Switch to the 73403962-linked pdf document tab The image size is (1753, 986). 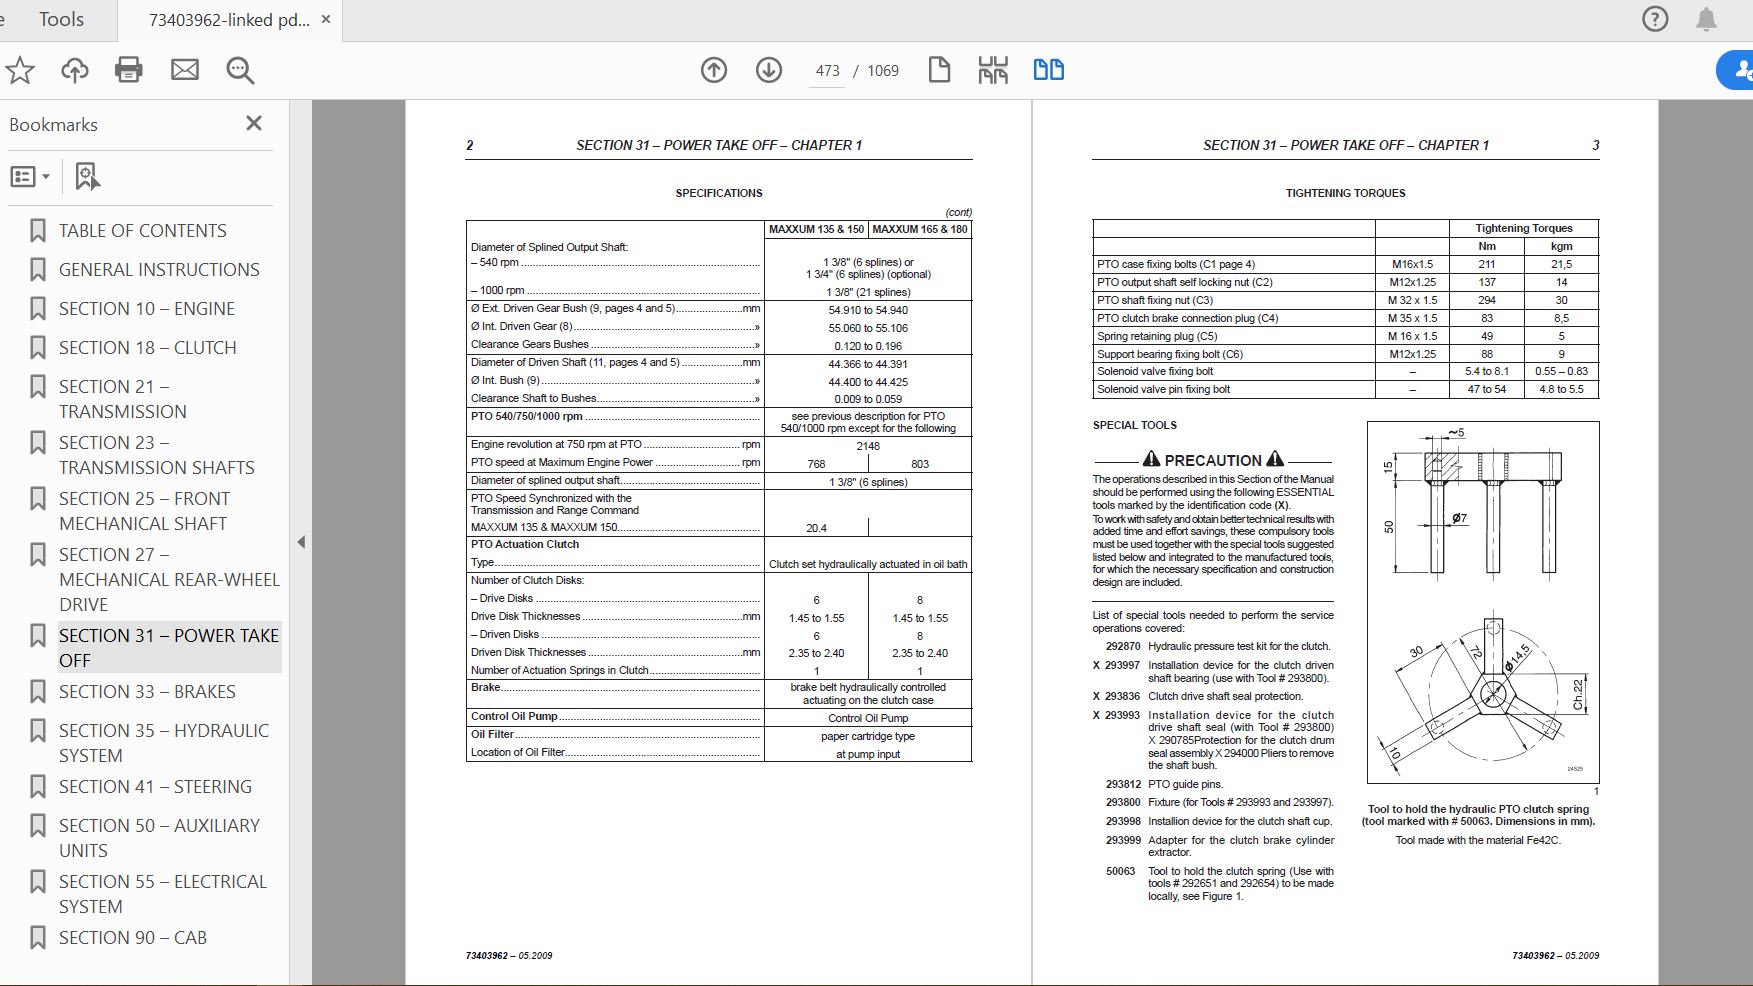[229, 20]
